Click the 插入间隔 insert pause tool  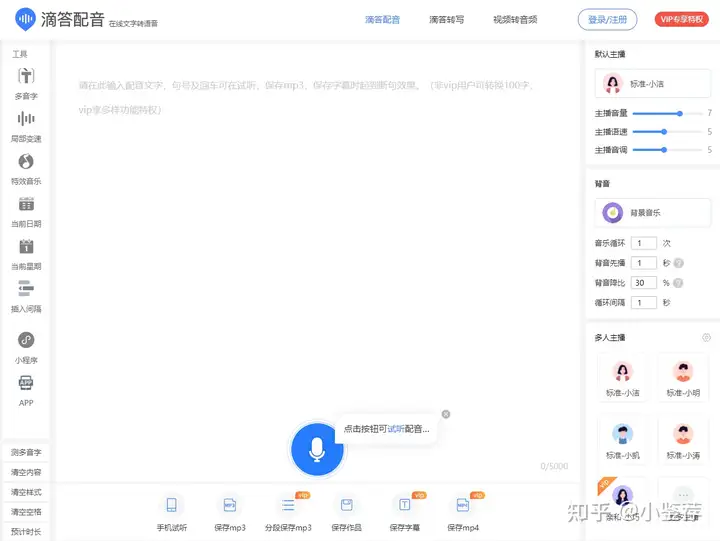[26, 296]
